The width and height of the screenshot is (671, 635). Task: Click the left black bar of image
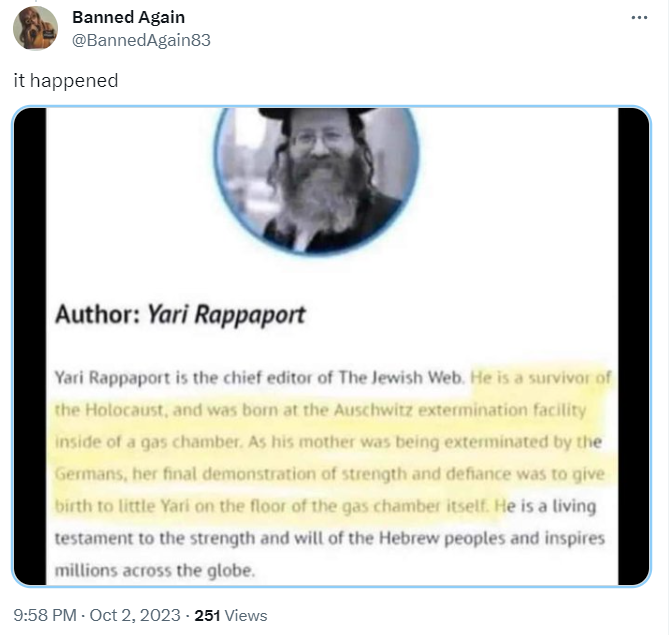click(30, 346)
